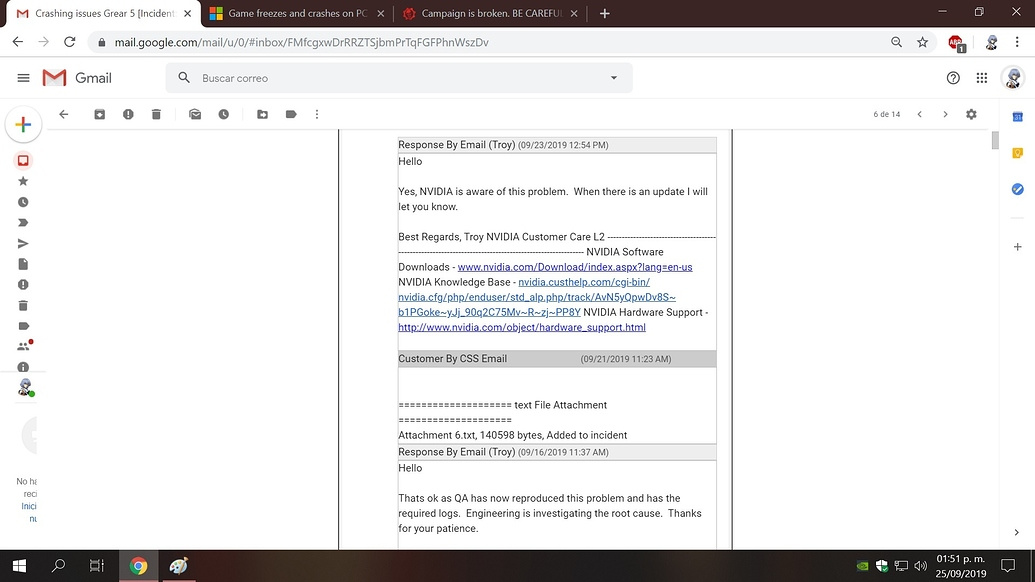Screen dimensions: 1035x582
Task: Click the address bar URL
Action: pyautogui.click(x=302, y=42)
